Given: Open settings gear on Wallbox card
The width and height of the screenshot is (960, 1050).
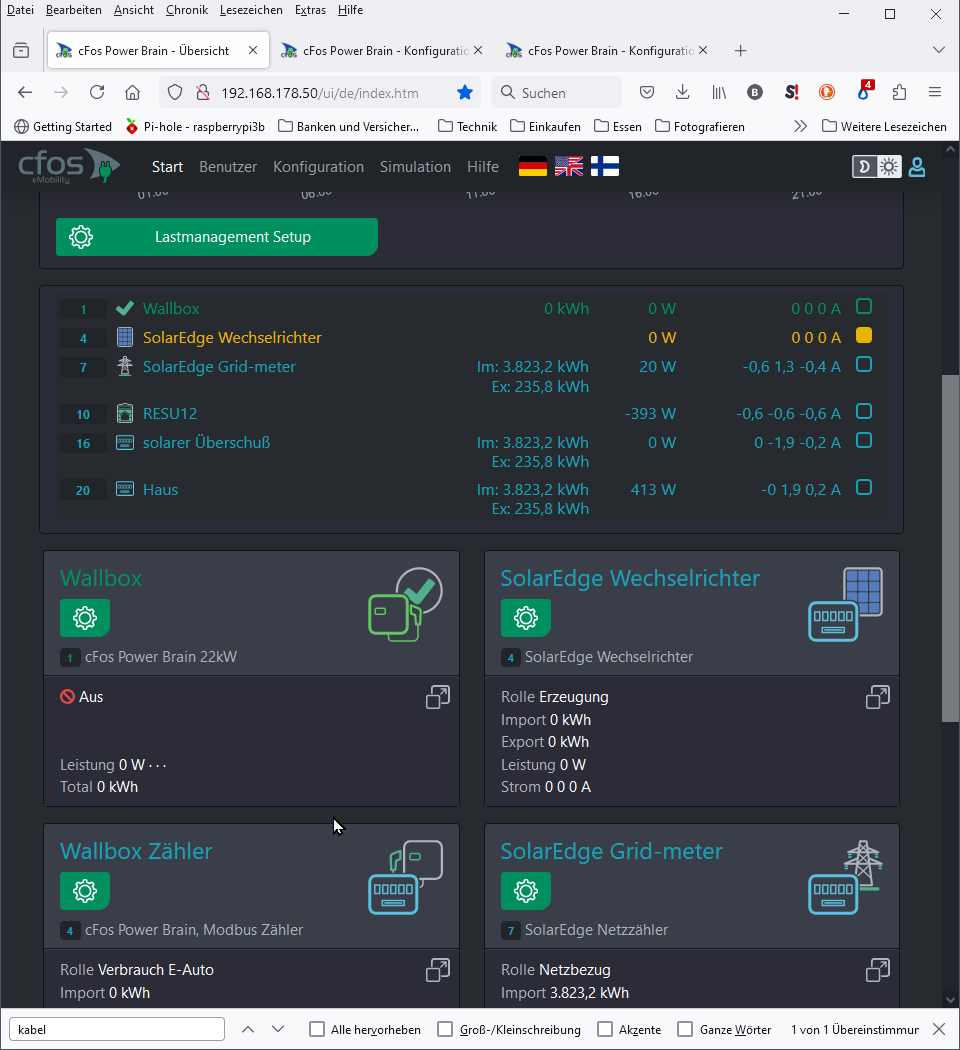Looking at the screenshot, I should coord(85,617).
